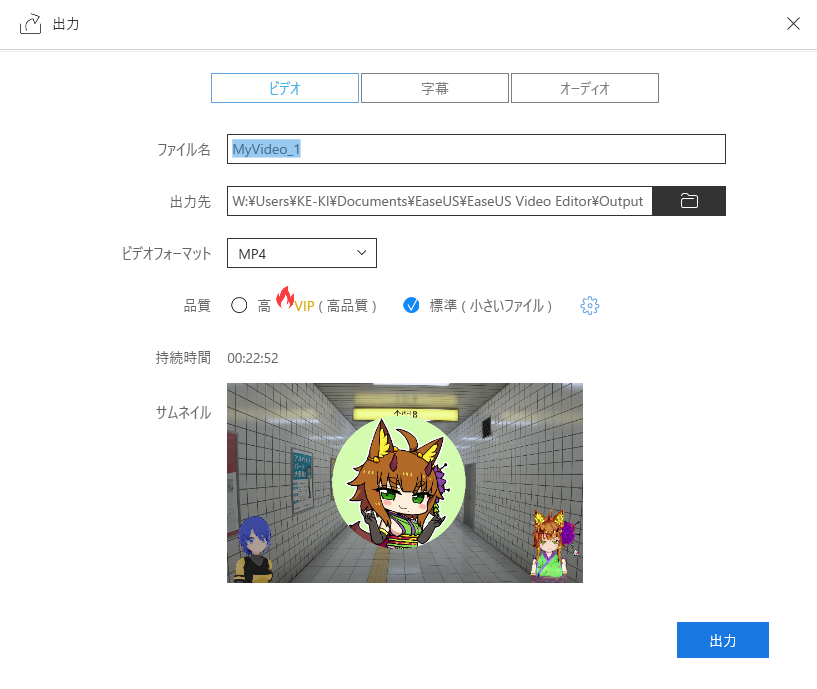
Task: Switch to the ビデオ tab
Action: pyautogui.click(x=284, y=88)
